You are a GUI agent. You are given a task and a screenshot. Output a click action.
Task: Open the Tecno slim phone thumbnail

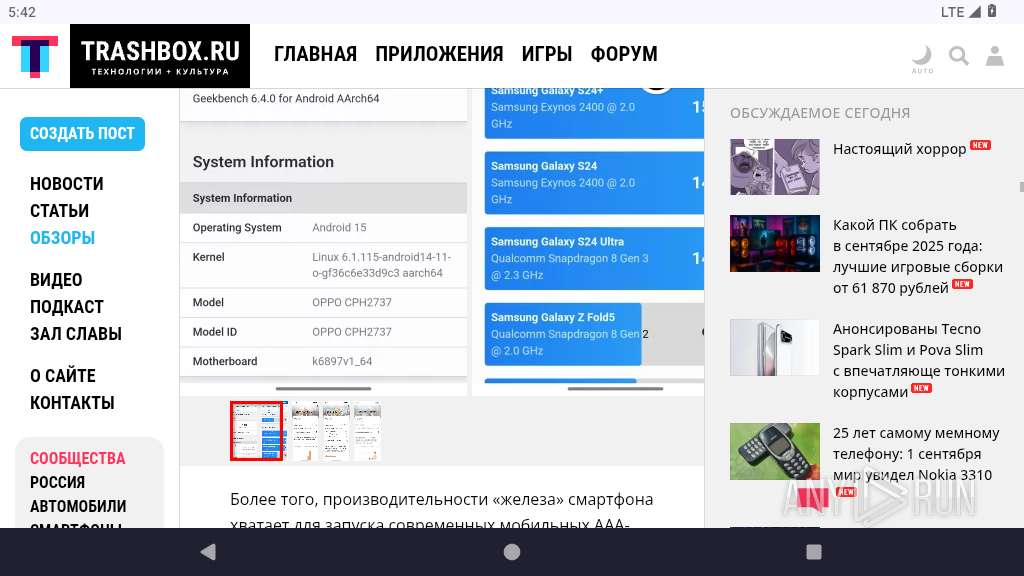775,347
